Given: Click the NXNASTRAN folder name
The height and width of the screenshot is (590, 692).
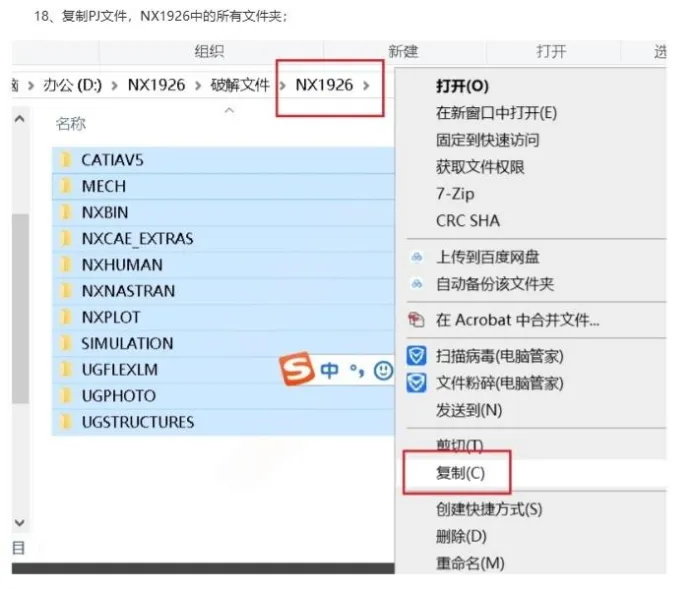Looking at the screenshot, I should [x=128, y=291].
